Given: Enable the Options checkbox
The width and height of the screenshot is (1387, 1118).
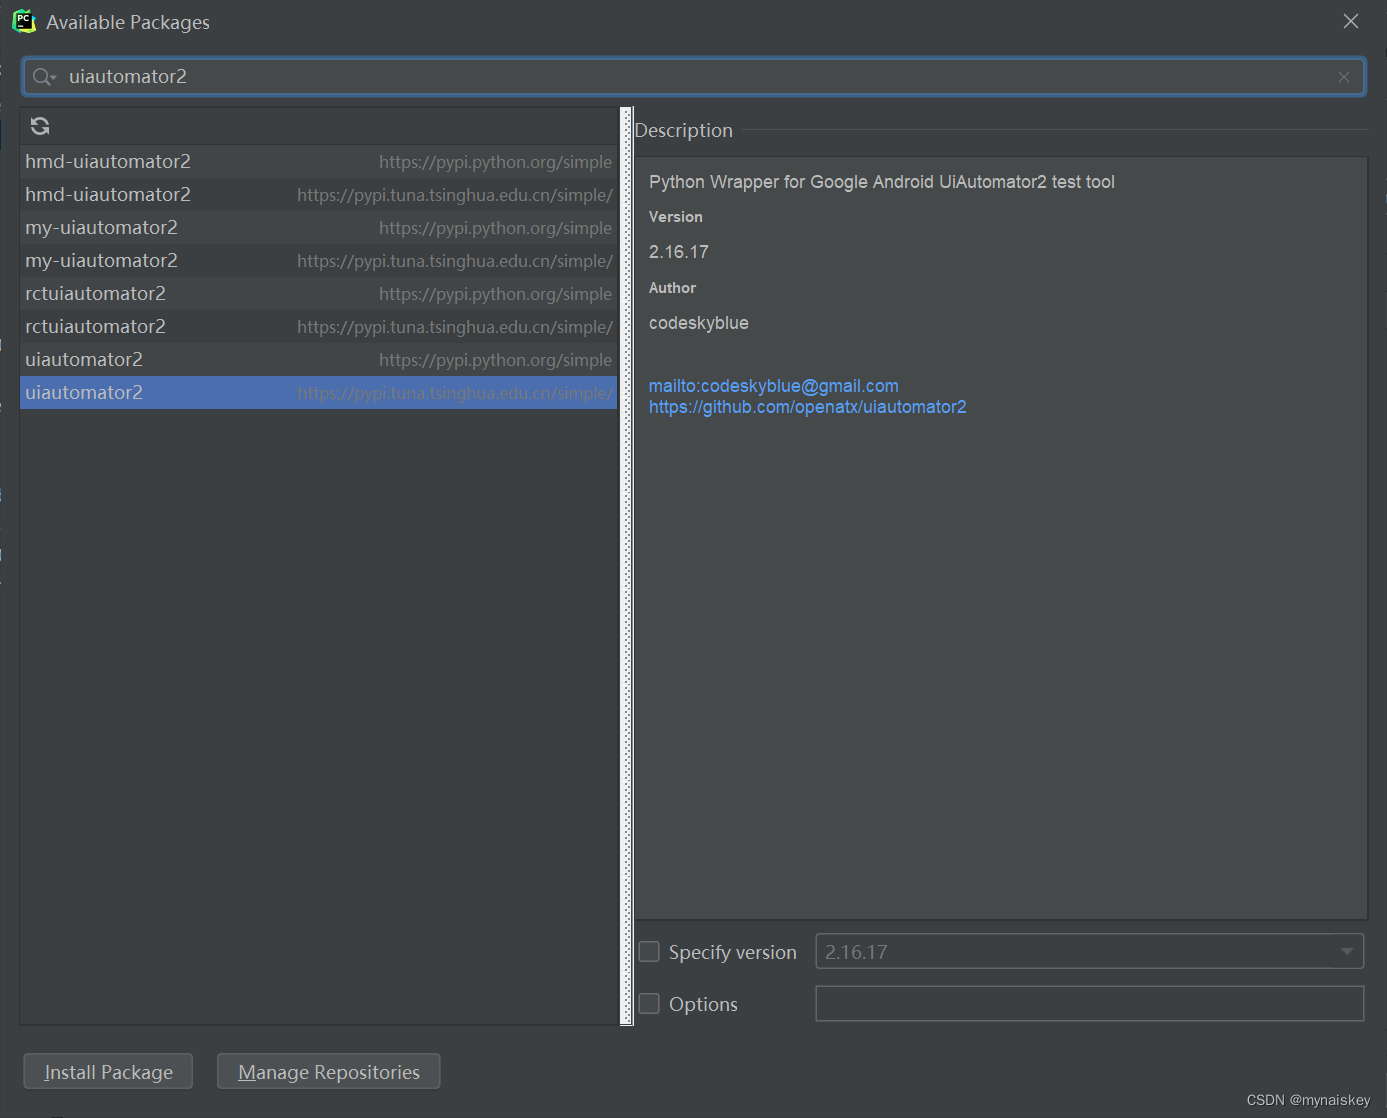Looking at the screenshot, I should click(x=650, y=1004).
